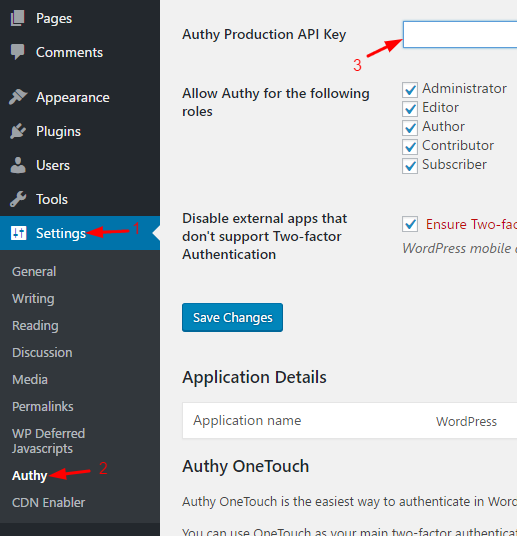Screen dimensions: 517x536
Task: Select the Authy settings submenu item
Action: (x=29, y=475)
